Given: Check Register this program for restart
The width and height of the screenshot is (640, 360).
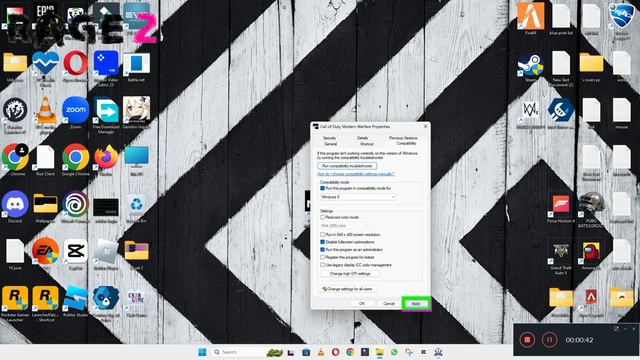Looking at the screenshot, I should [322, 257].
